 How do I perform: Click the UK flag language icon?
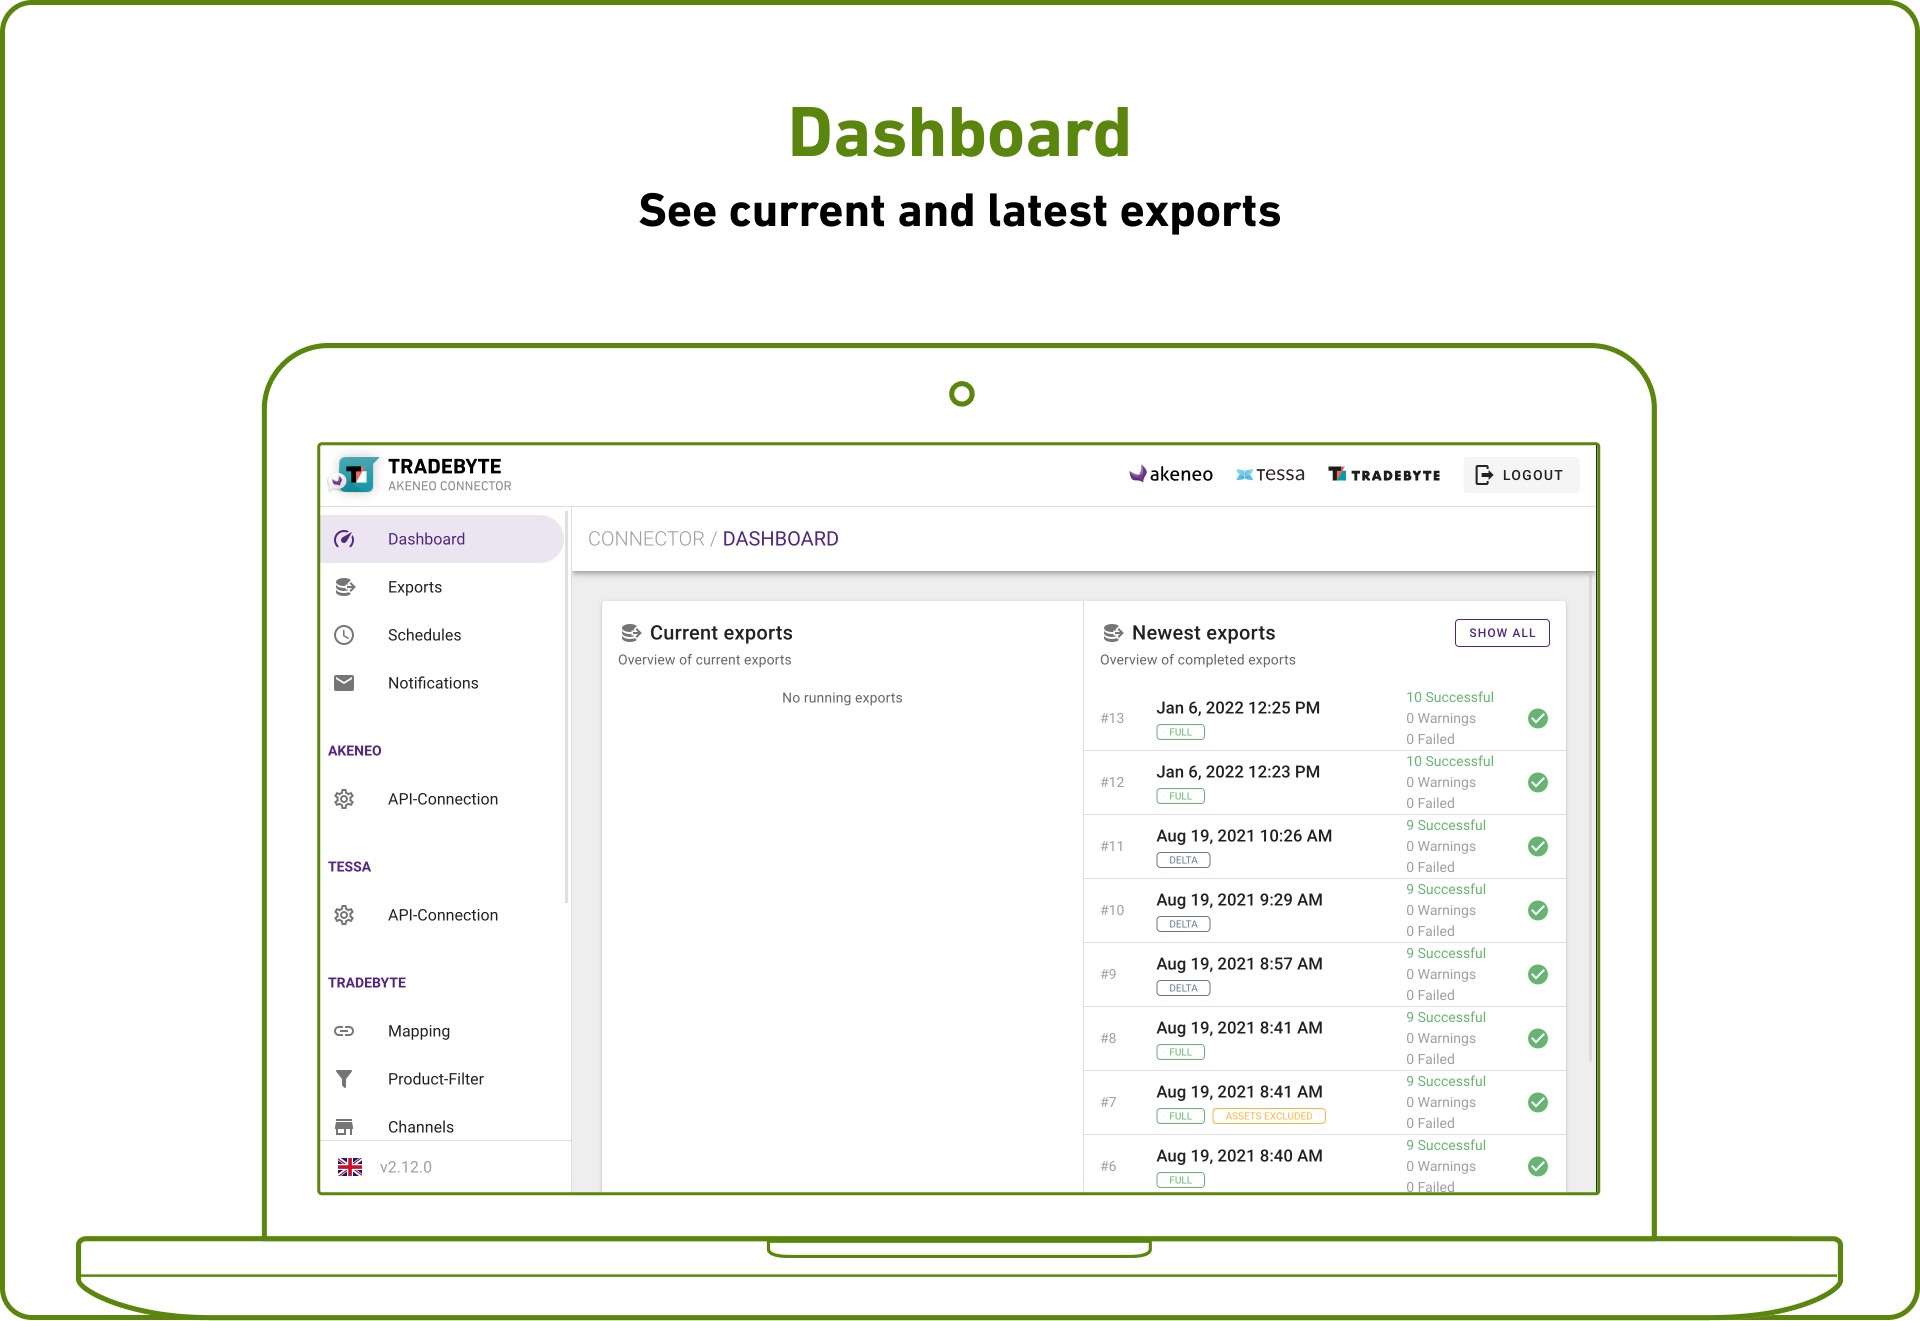(350, 1167)
